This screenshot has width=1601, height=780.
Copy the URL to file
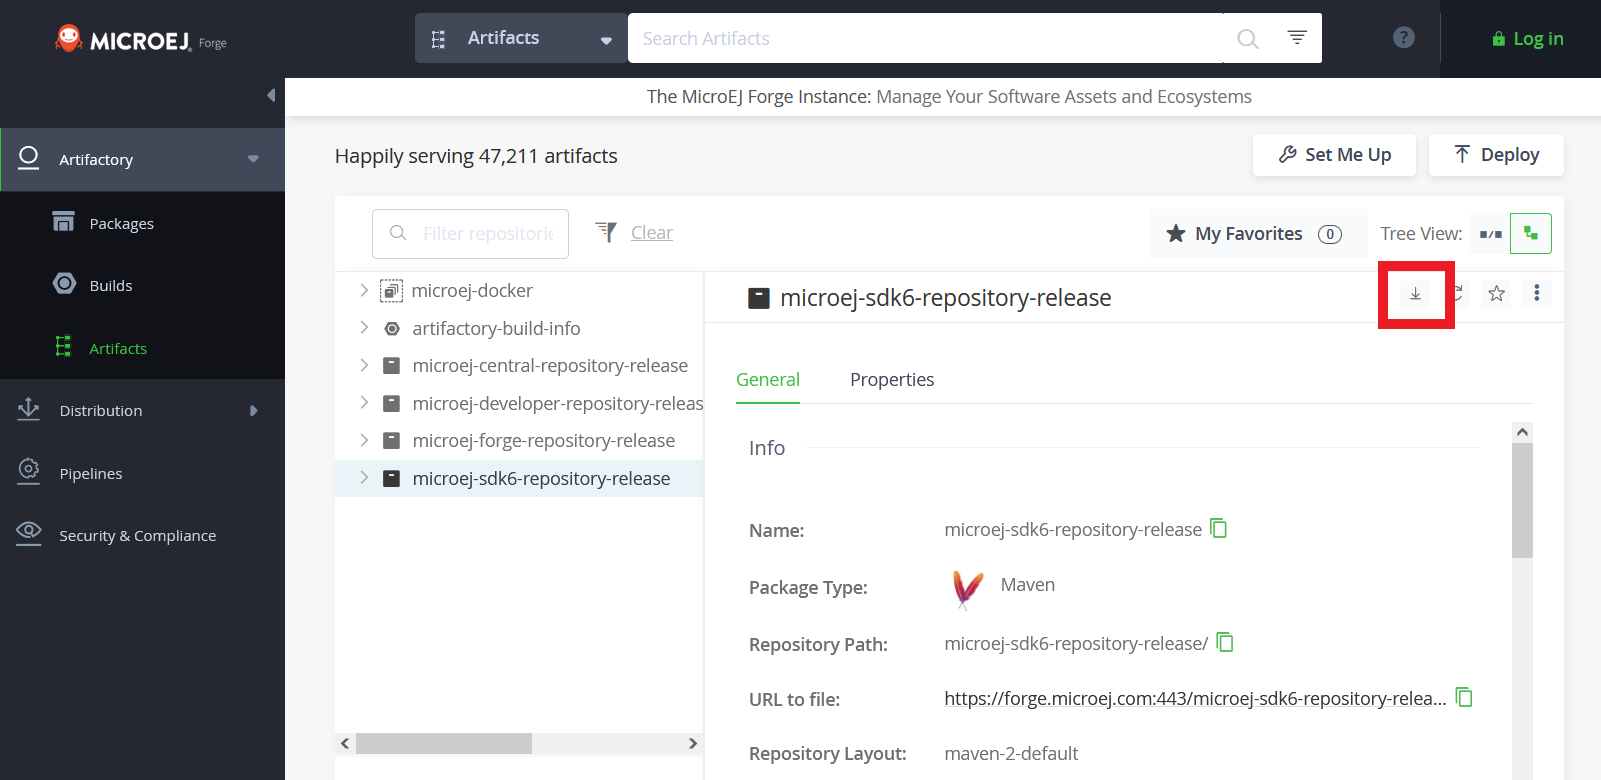point(1464,697)
